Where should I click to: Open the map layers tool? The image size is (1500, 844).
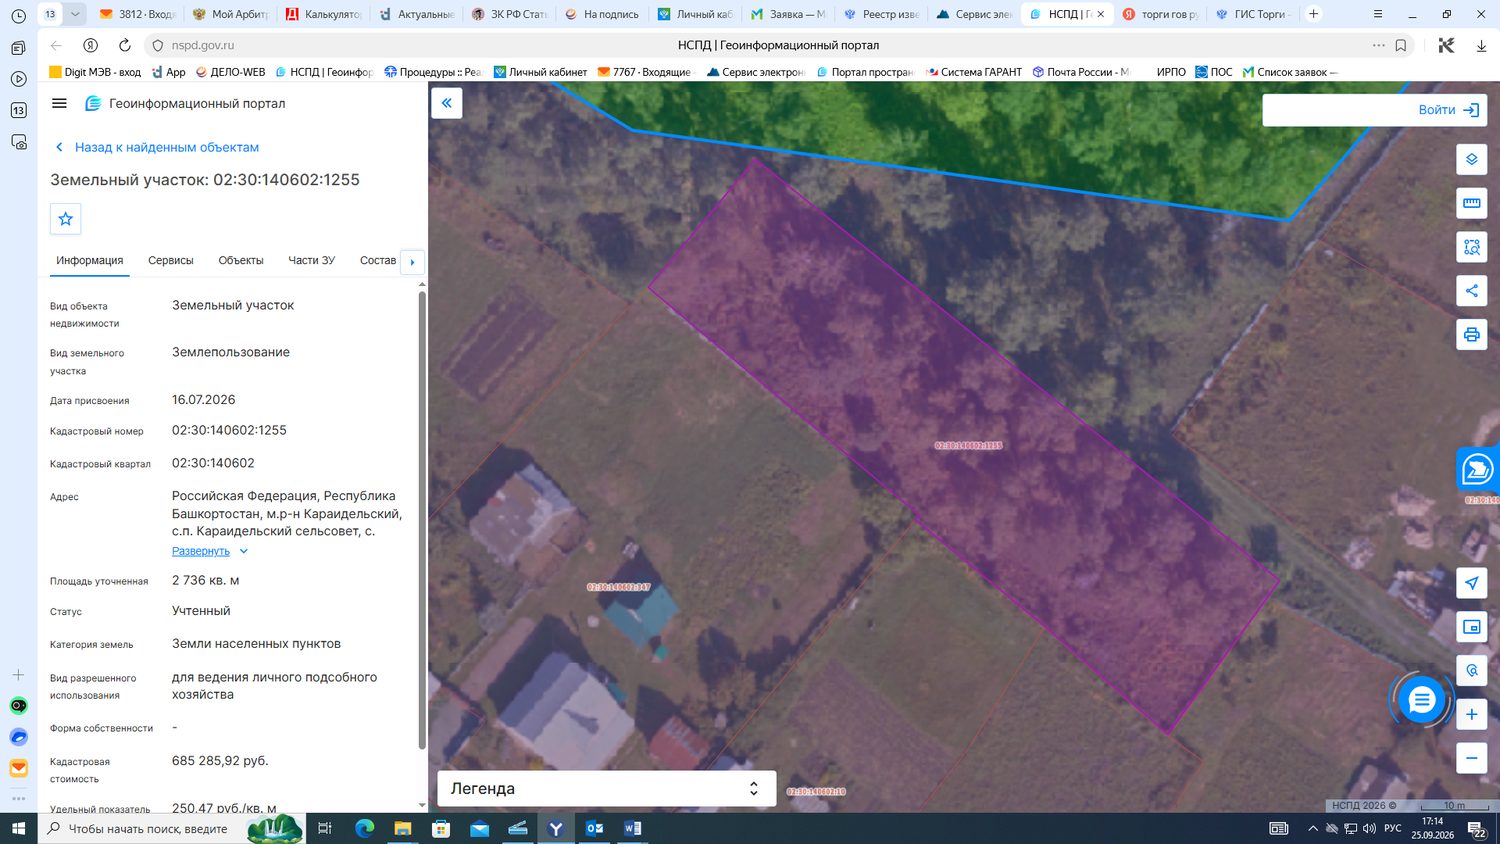pyautogui.click(x=1471, y=159)
